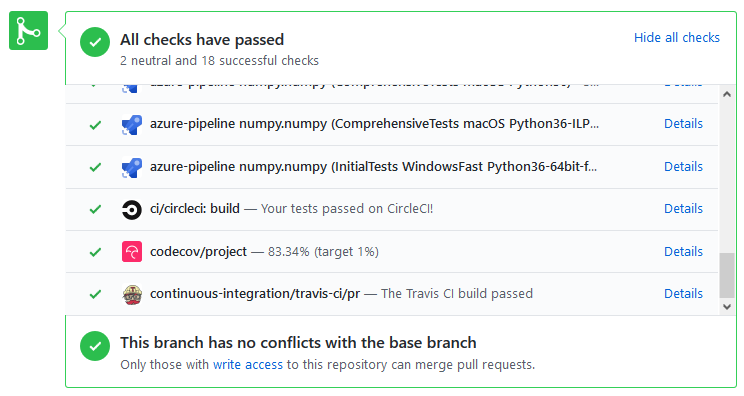Click the Azure Pipelines icon for ComprehensiveTests macOS
The width and height of the screenshot is (744, 396).
(x=131, y=125)
